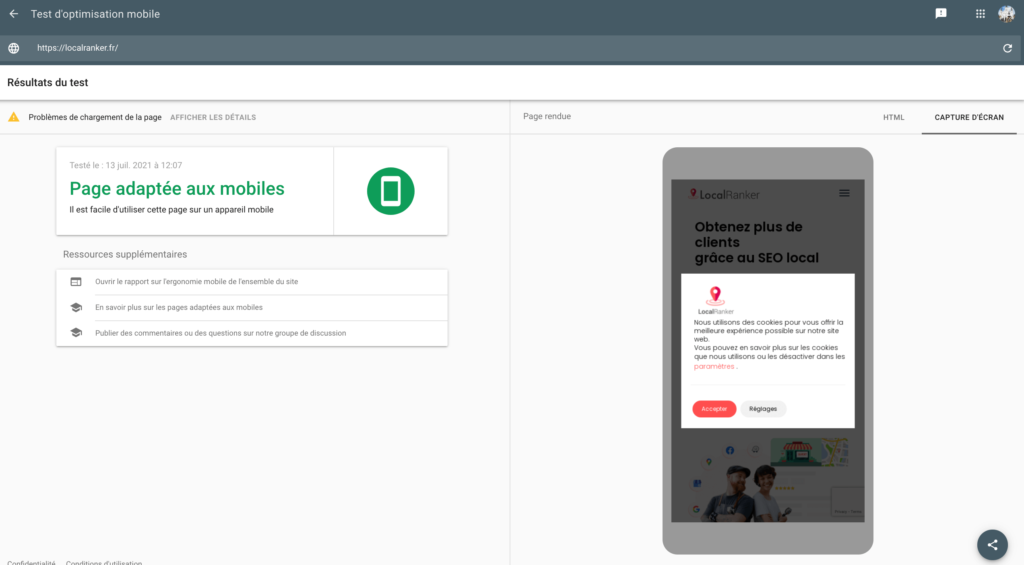Click the back arrow in the header
Viewport: 1024px width, 565px height.
coord(14,14)
